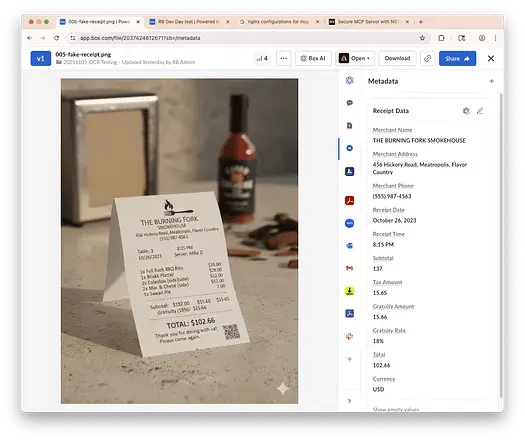Open the Chrome three-dot menu
Screen dimensions: 525x440
click(495, 38)
